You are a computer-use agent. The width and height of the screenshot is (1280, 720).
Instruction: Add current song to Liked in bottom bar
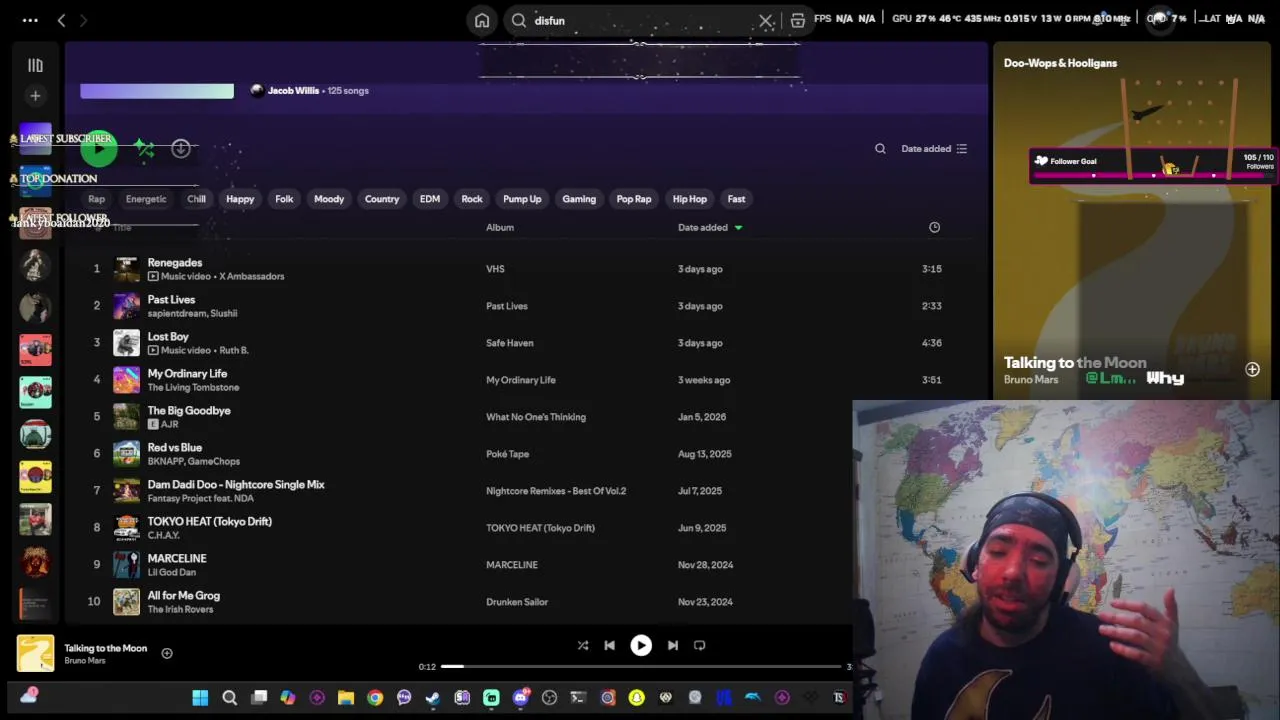coord(167,653)
